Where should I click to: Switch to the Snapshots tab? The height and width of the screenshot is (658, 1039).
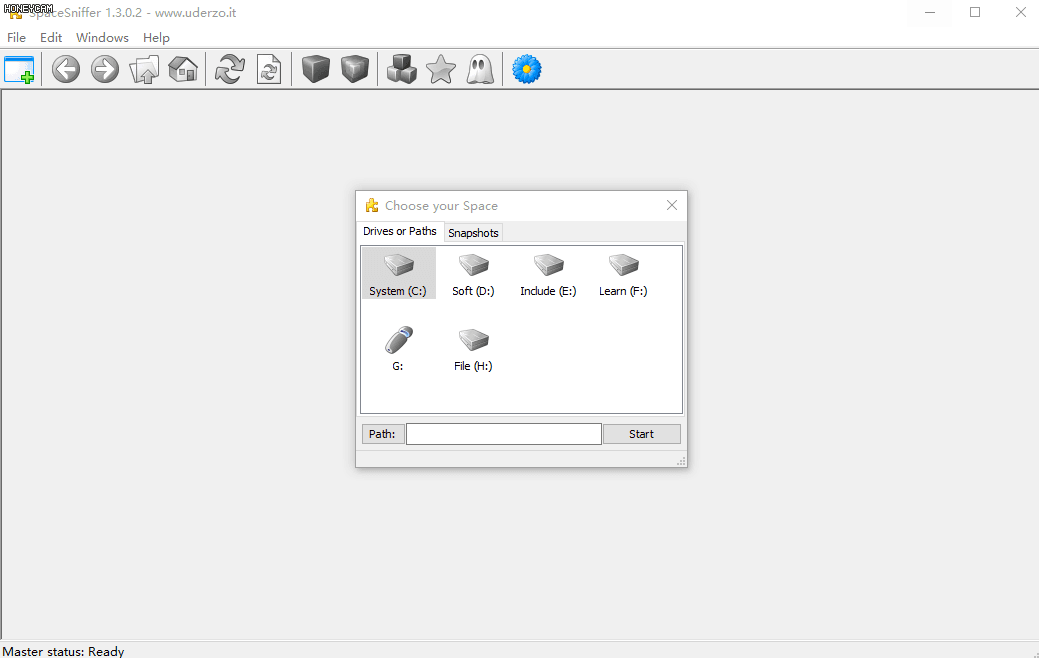473,233
